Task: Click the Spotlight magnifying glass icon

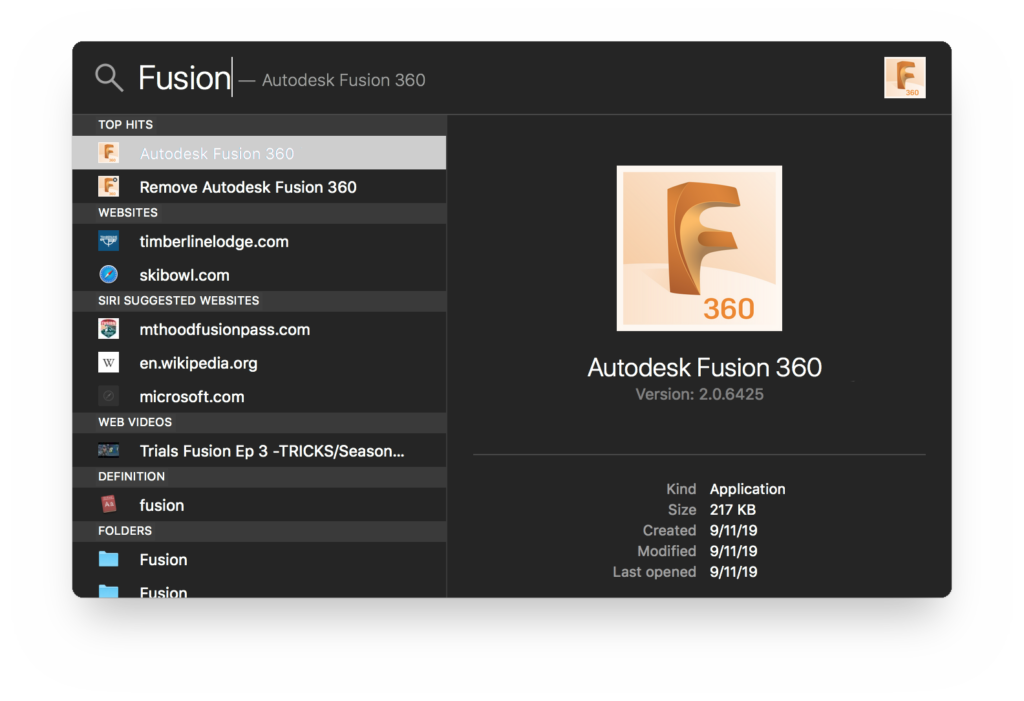Action: pyautogui.click(x=109, y=78)
